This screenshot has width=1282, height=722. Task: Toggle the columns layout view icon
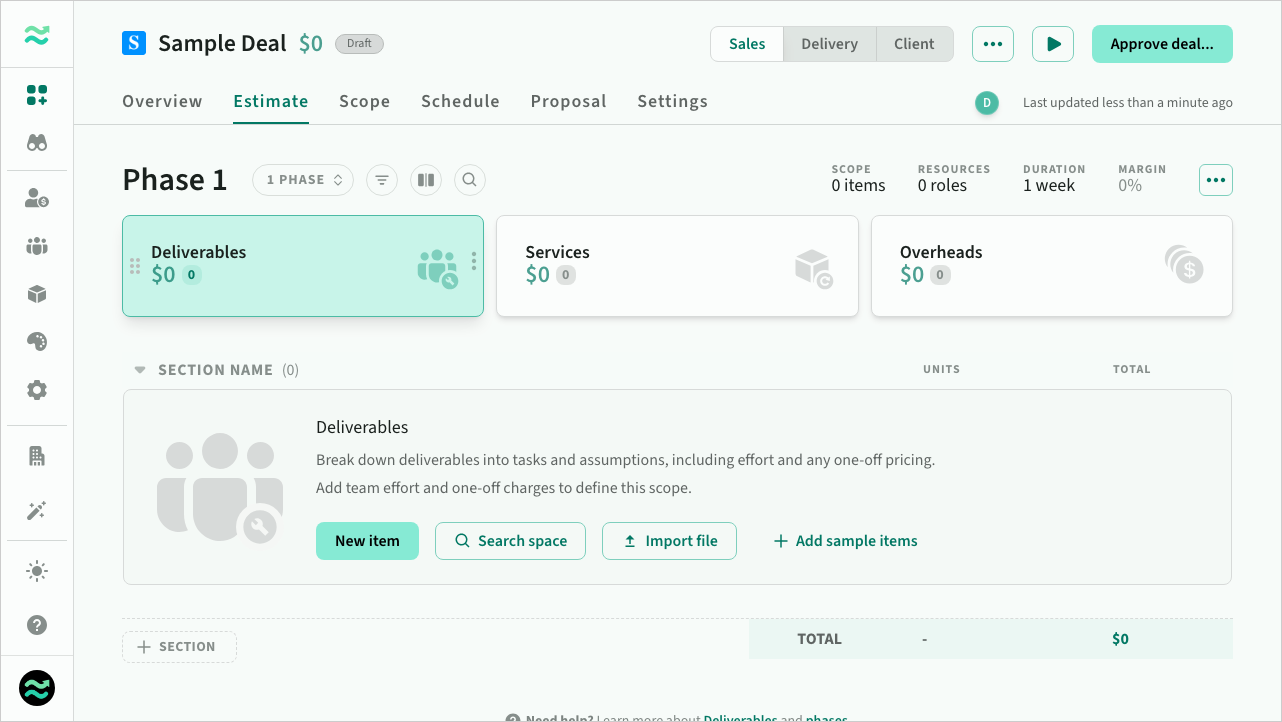426,180
